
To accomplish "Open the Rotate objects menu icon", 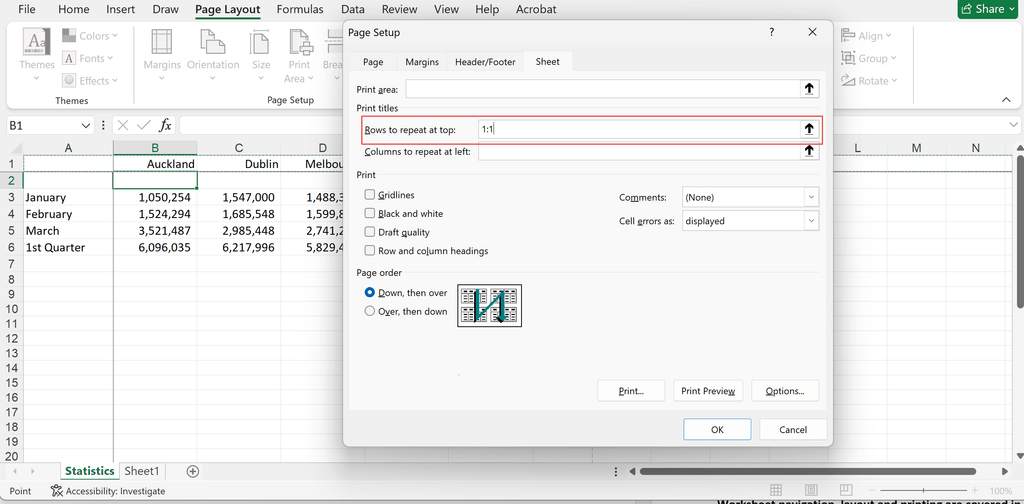I will pos(848,80).
